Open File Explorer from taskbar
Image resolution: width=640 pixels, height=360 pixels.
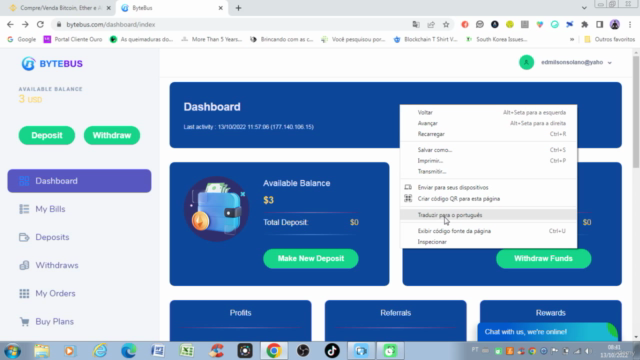coord(42,351)
